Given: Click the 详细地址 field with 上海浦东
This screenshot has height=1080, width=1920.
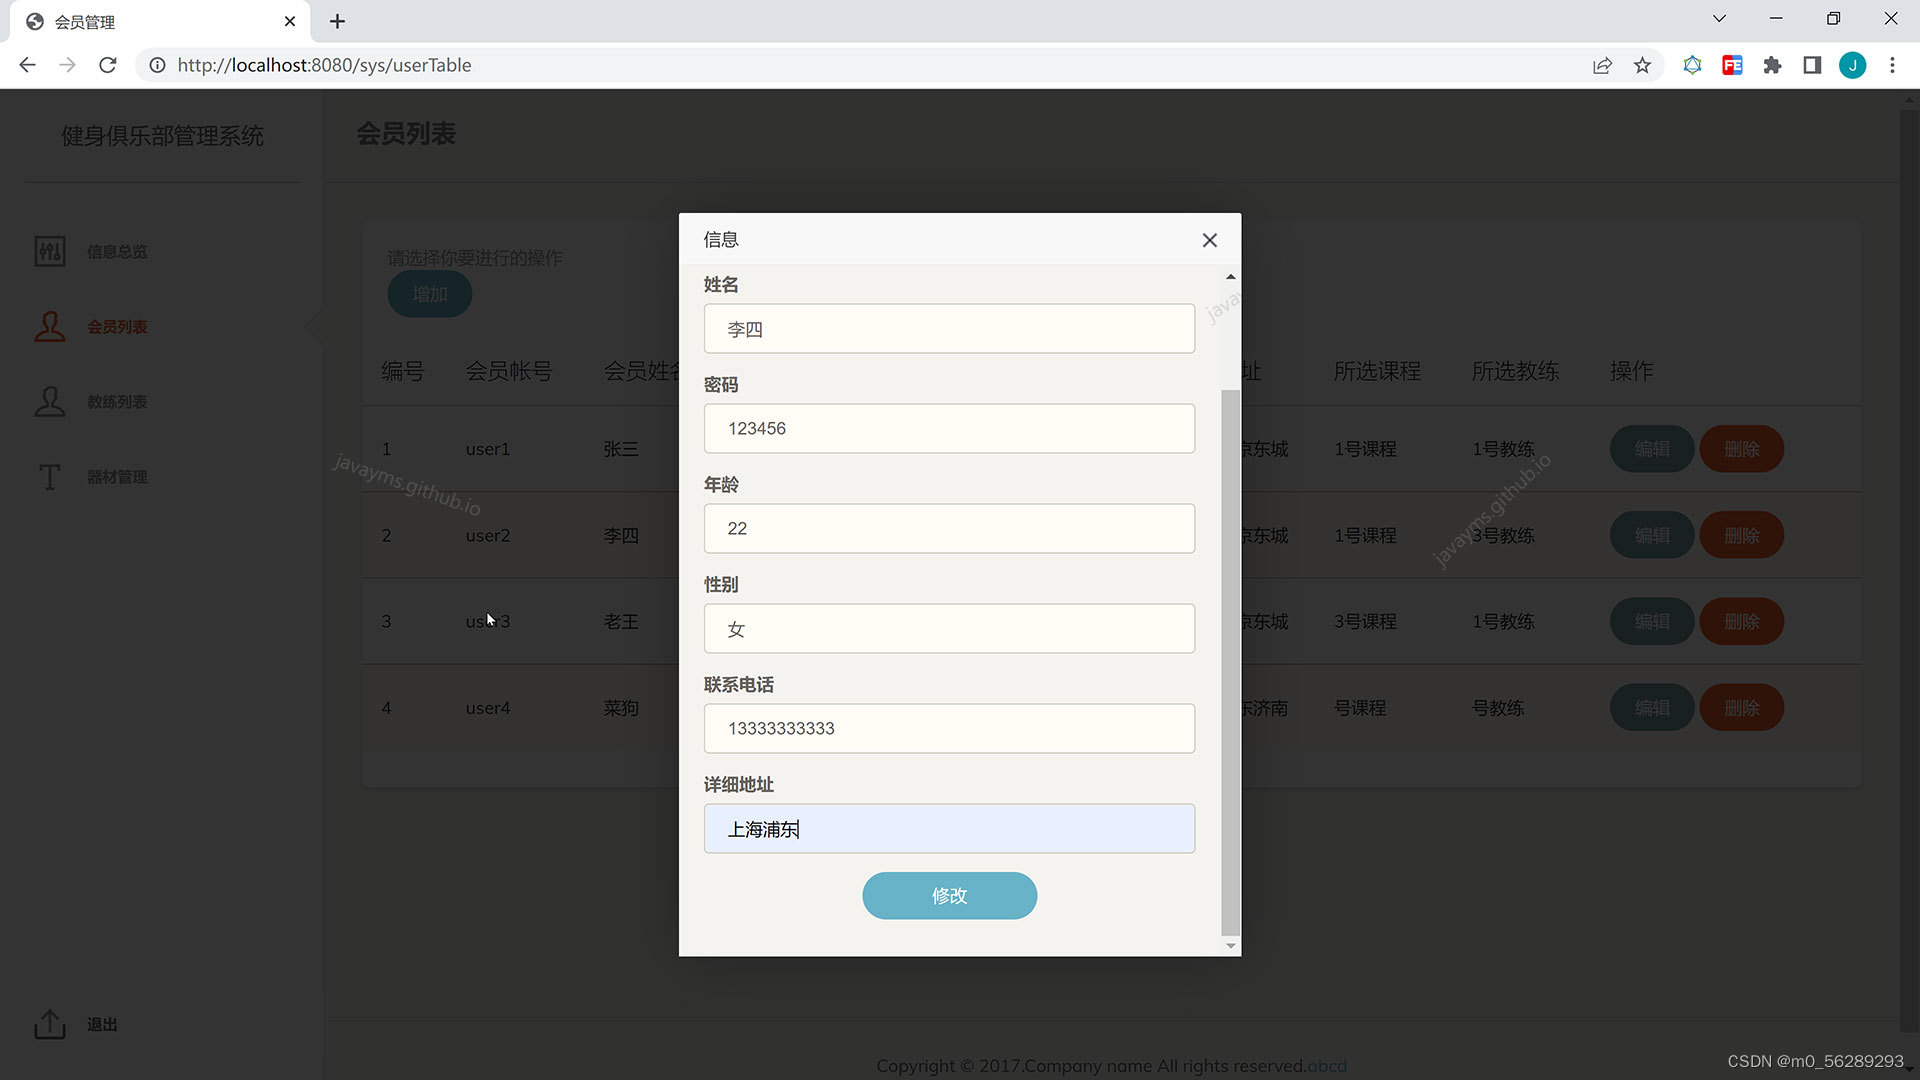Looking at the screenshot, I should 949,829.
